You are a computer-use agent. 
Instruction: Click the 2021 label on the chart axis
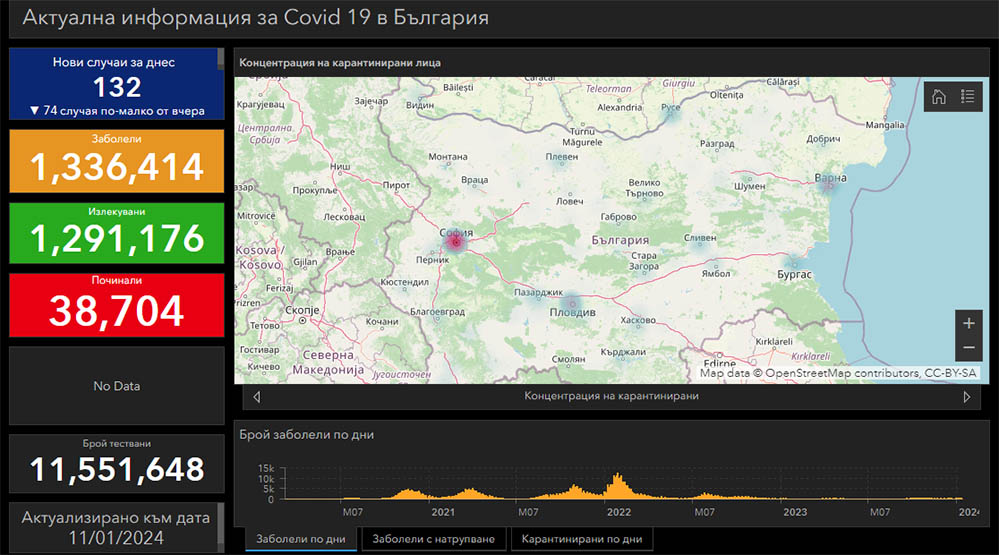pyautogui.click(x=443, y=512)
